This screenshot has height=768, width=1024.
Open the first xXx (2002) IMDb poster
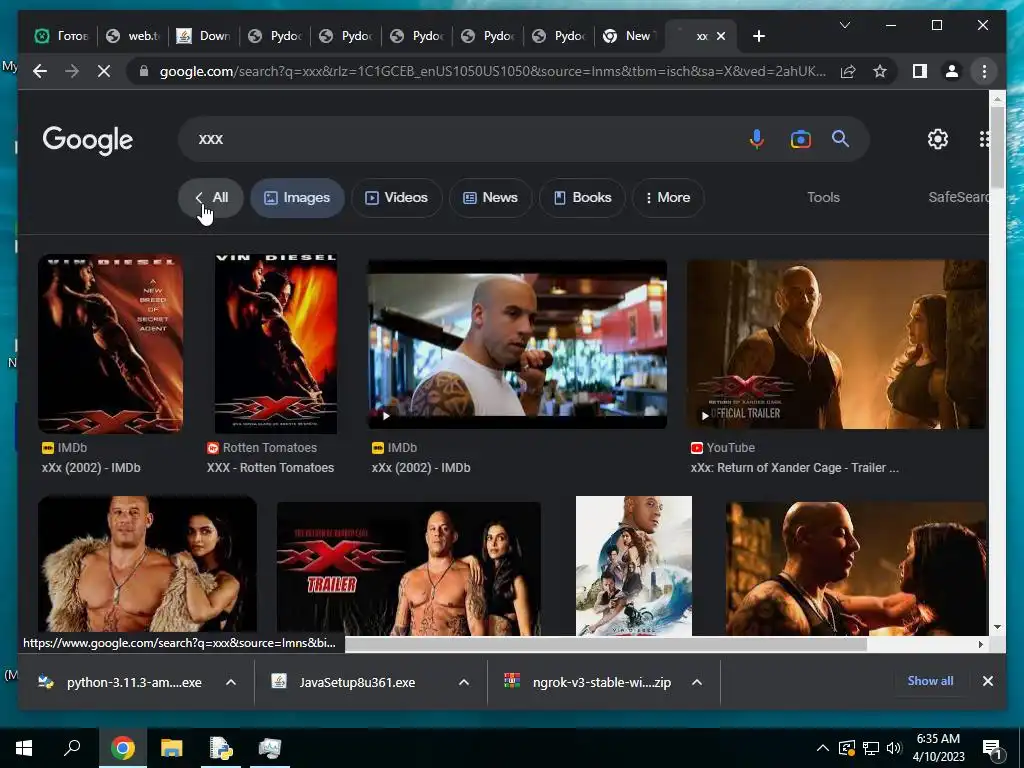tap(110, 344)
